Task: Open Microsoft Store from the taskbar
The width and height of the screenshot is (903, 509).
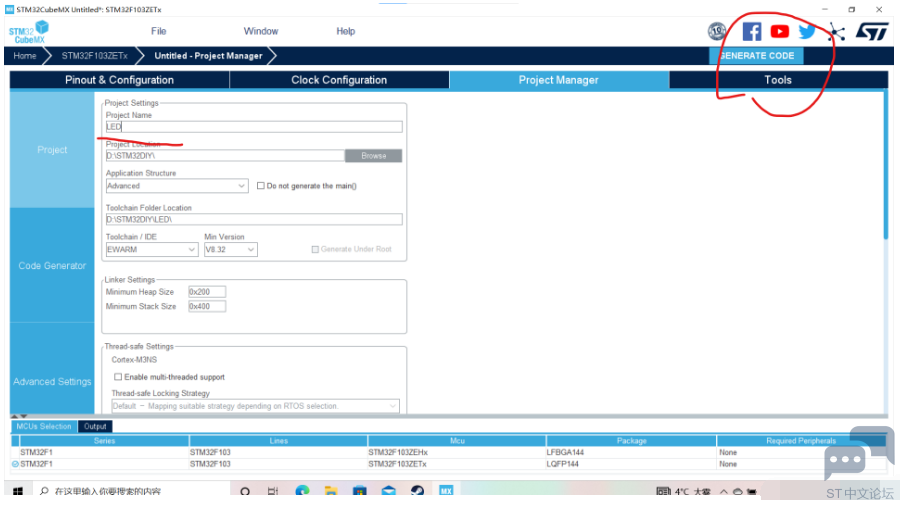Action: click(x=360, y=491)
